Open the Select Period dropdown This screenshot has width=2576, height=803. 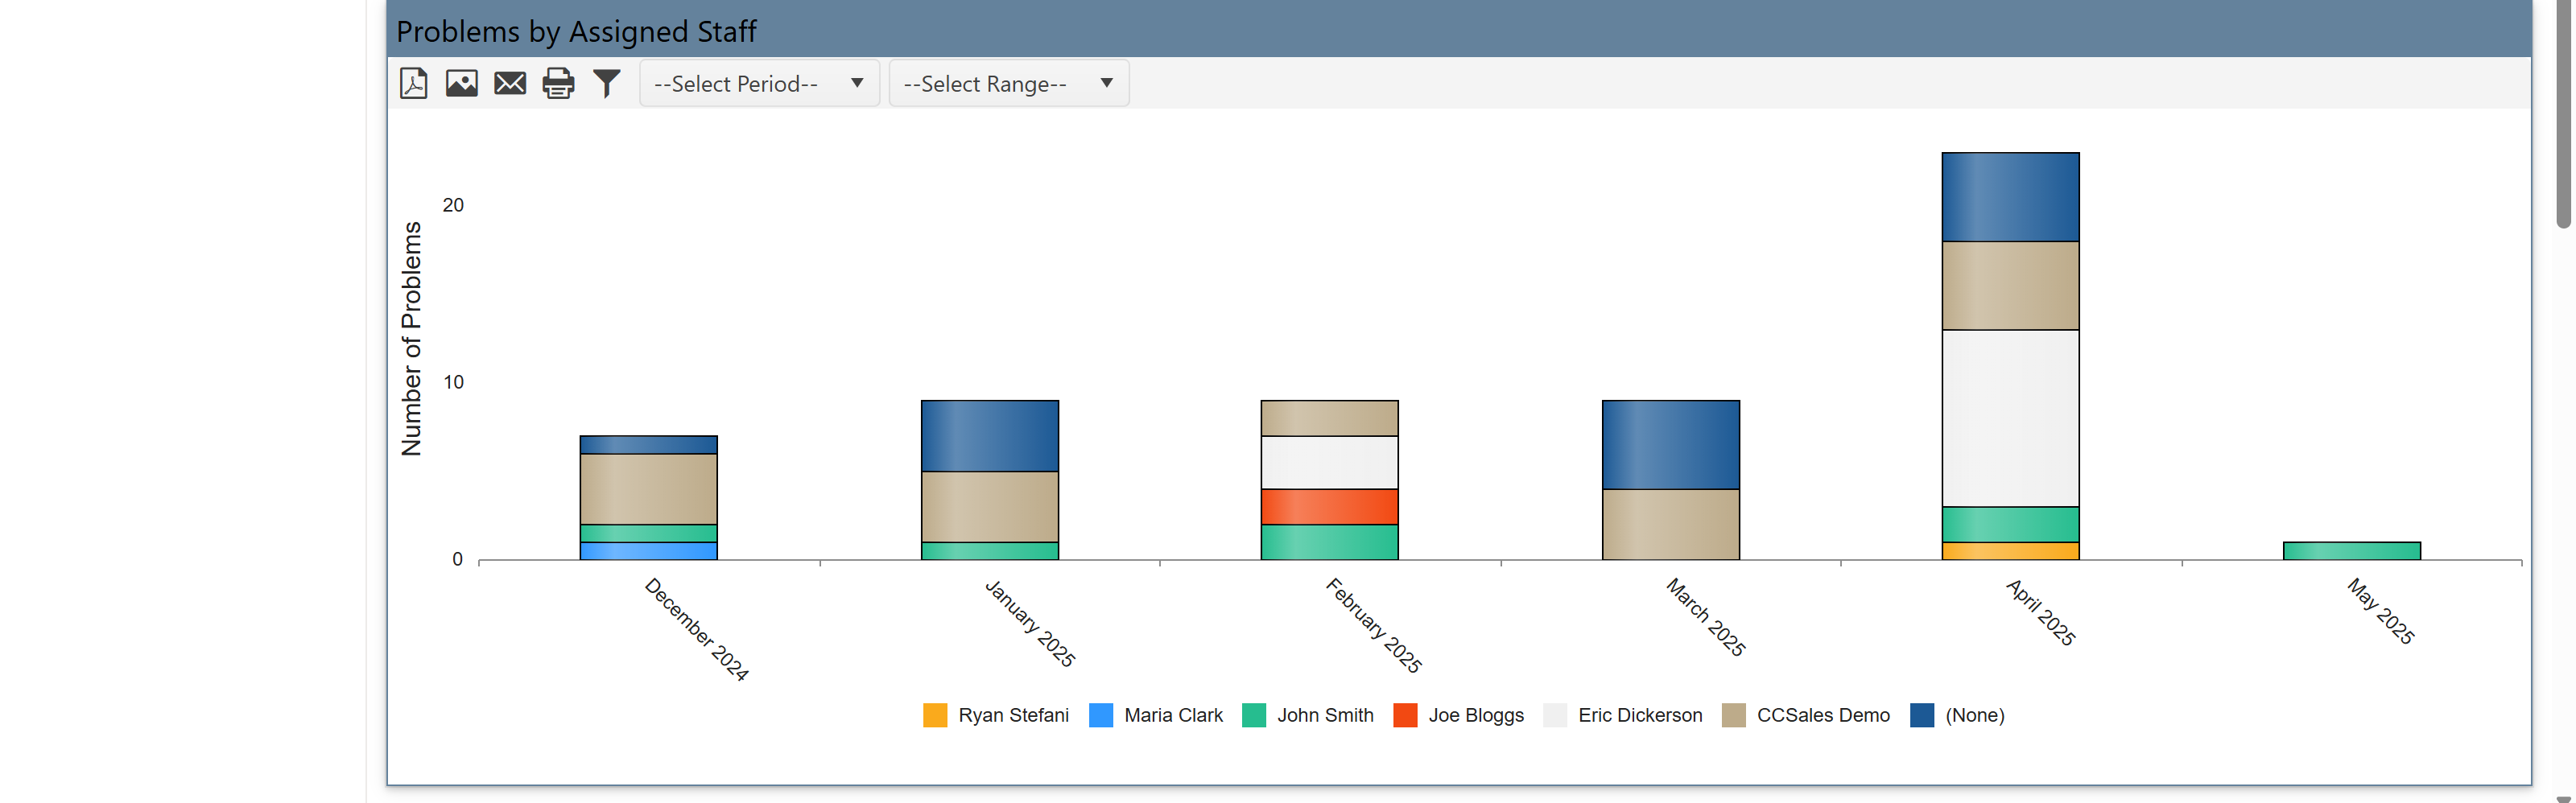coord(758,83)
